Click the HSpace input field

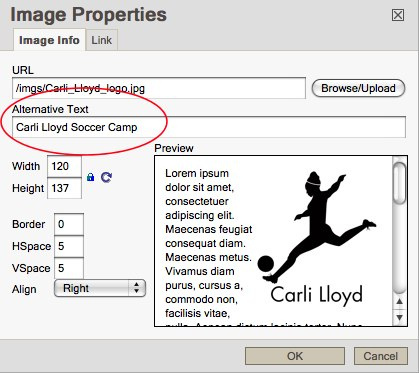(x=69, y=246)
